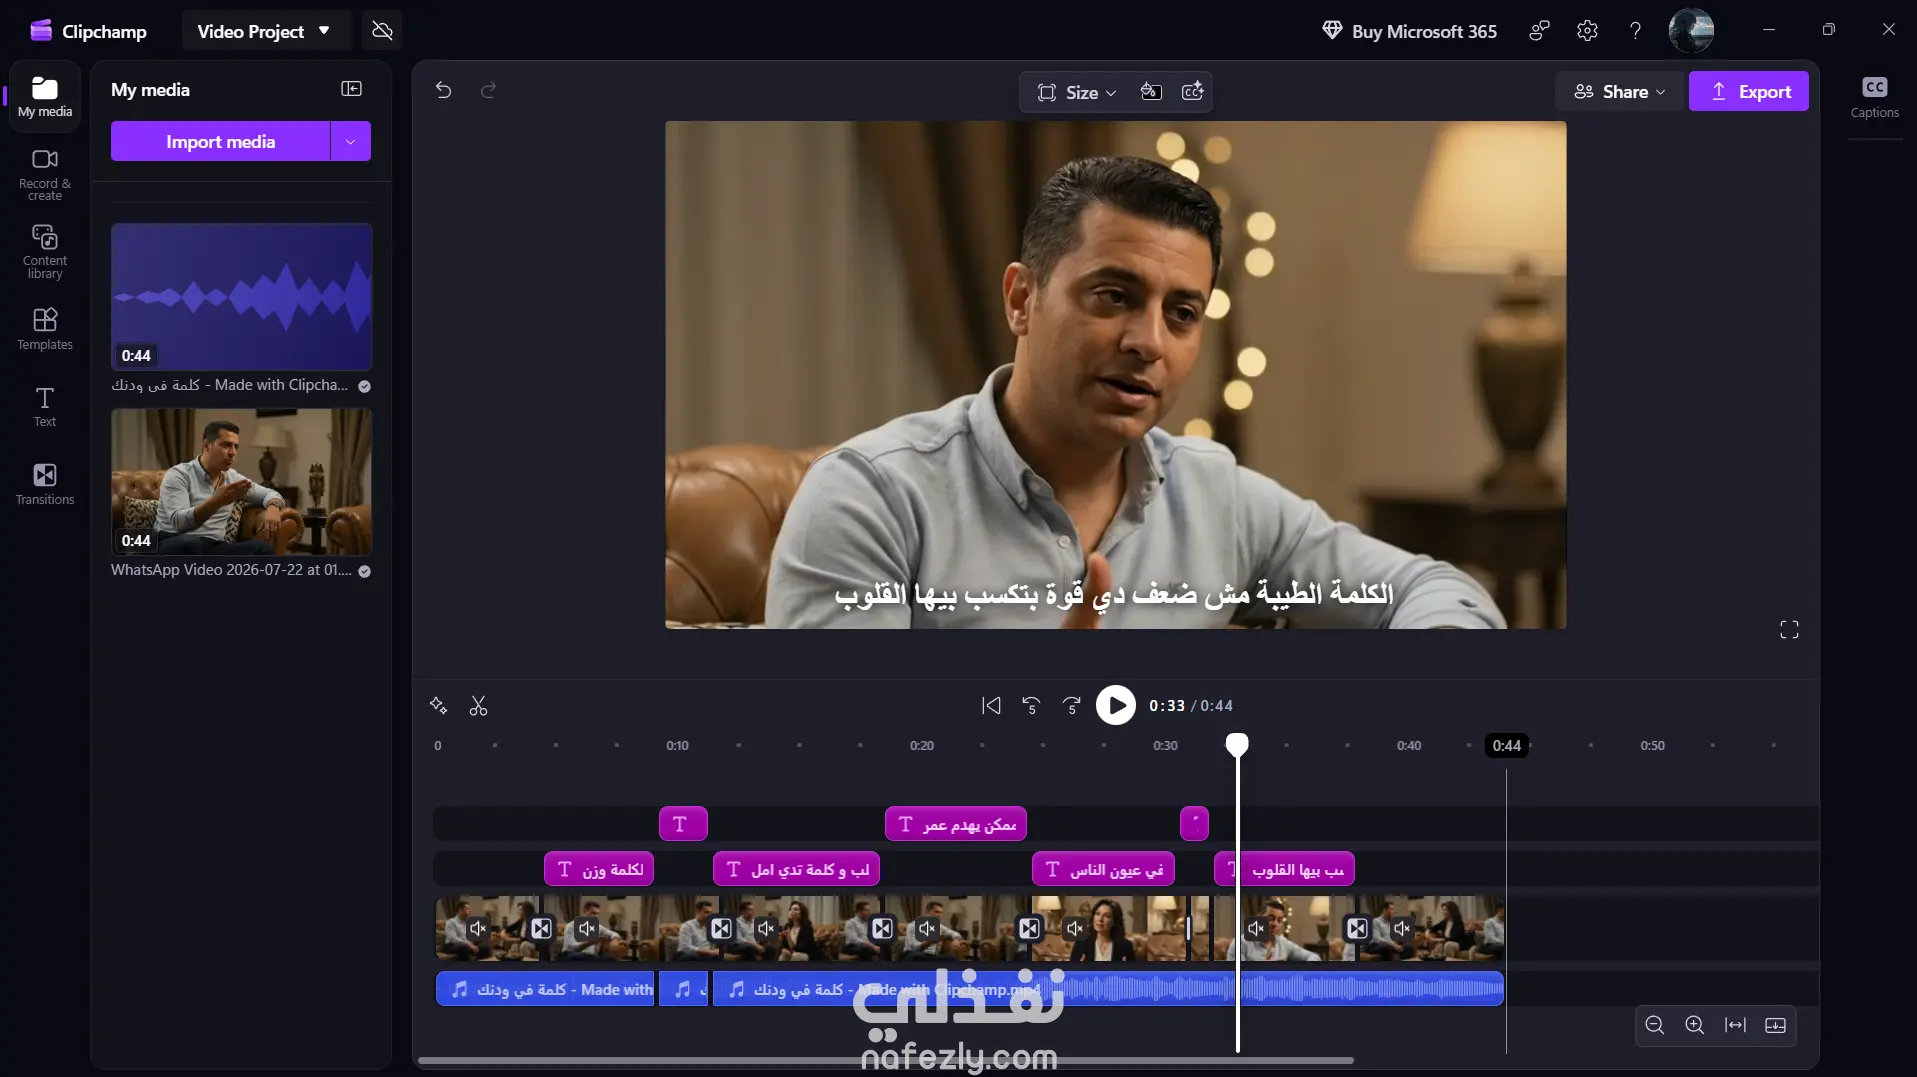Open transition between second and third clips
Viewport: 1917px width, 1077px height.
click(721, 928)
